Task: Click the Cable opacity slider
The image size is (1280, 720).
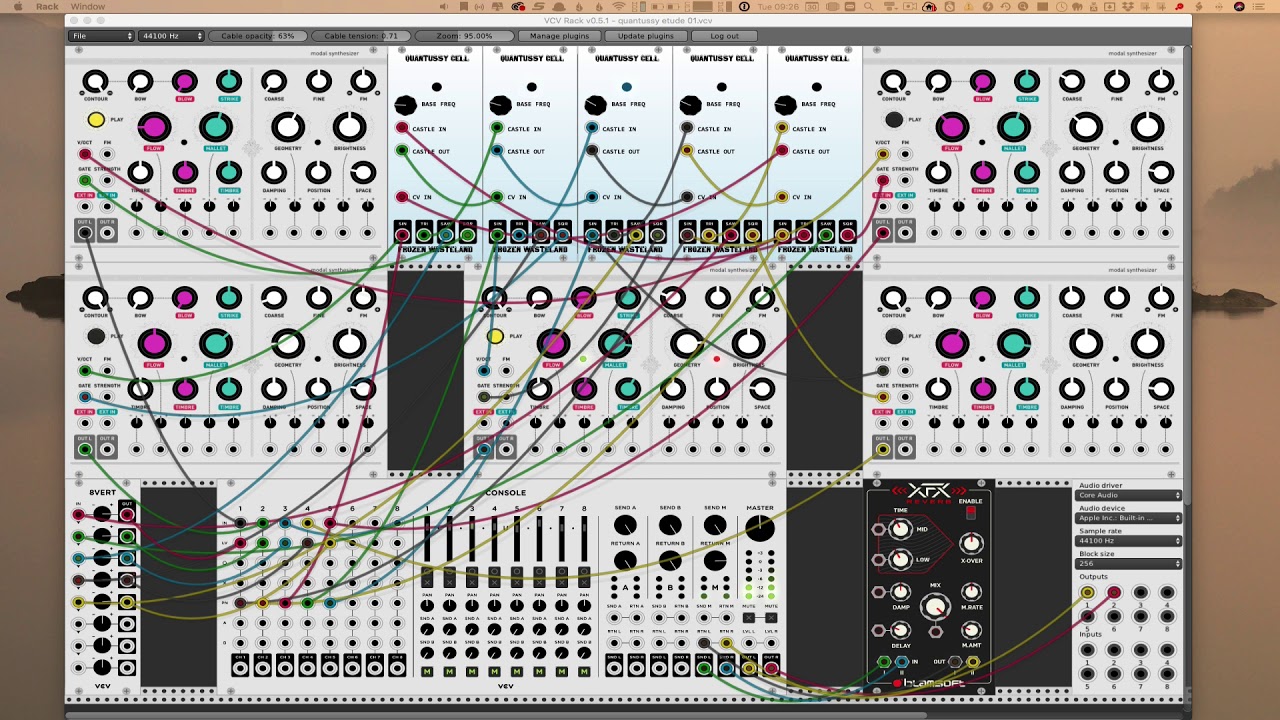Action: pos(257,36)
